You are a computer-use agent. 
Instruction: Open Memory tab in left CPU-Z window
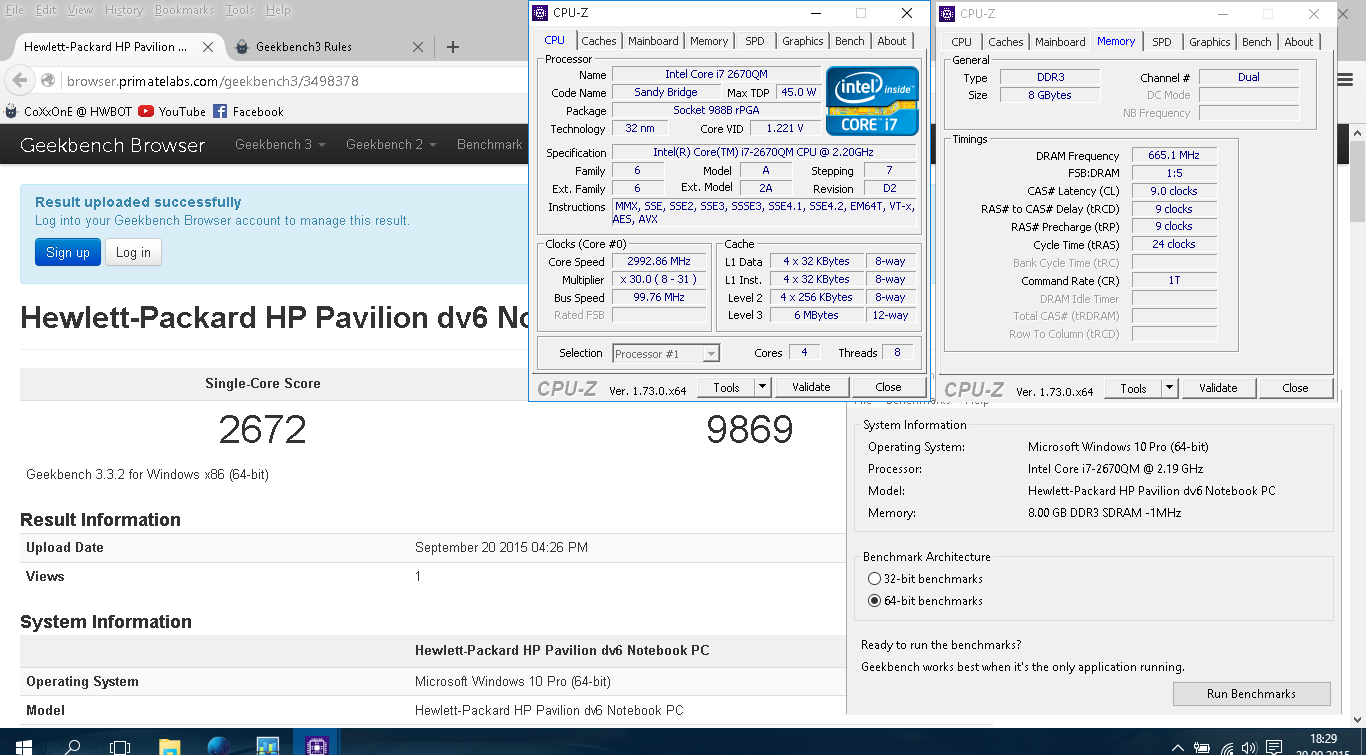point(709,41)
